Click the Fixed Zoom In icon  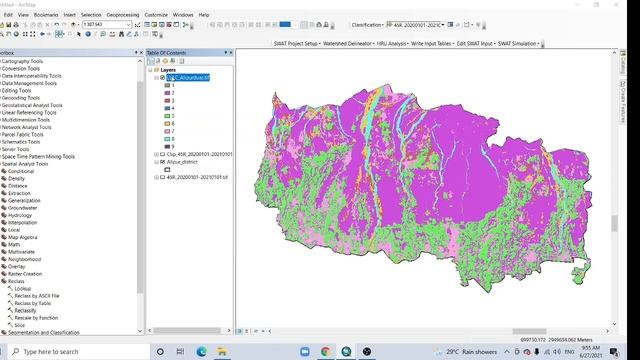click(25, 34)
